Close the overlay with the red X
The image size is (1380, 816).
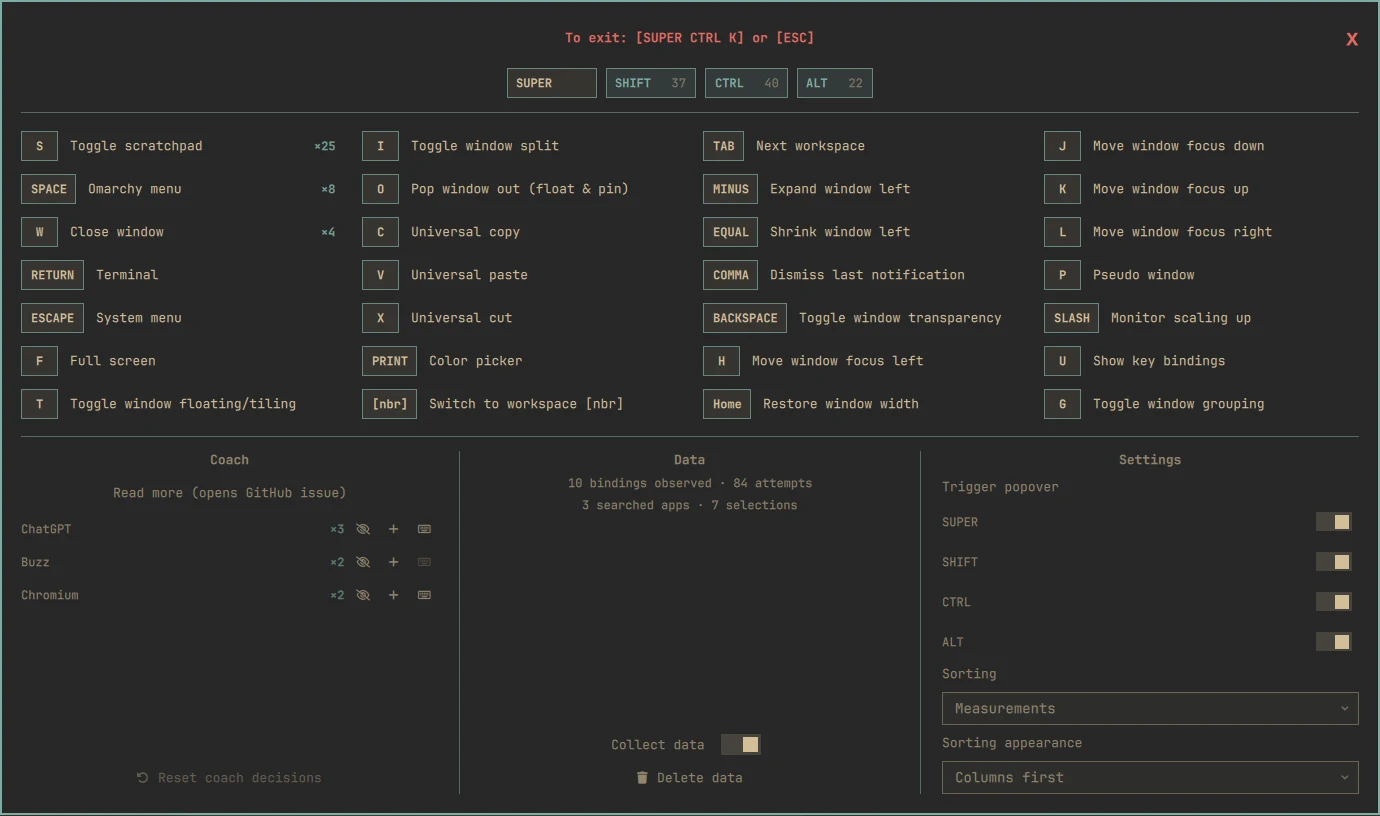(x=1352, y=39)
